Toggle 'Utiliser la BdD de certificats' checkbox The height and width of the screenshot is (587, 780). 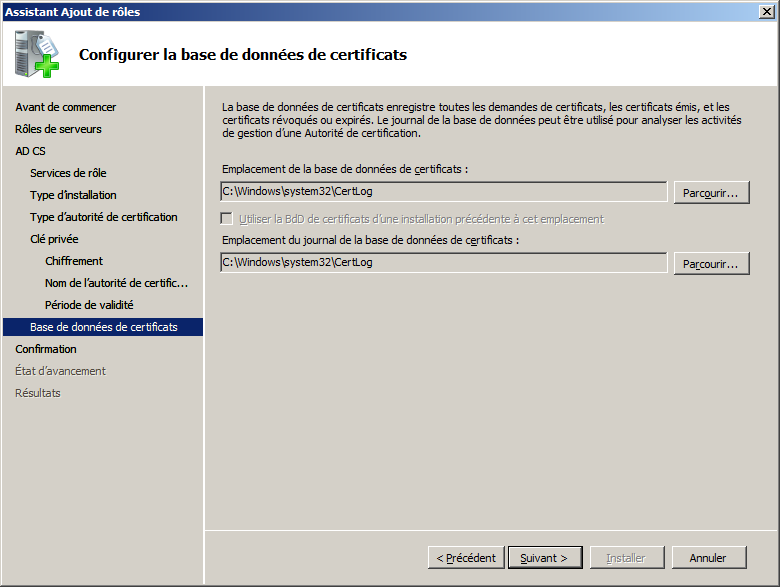click(x=228, y=219)
